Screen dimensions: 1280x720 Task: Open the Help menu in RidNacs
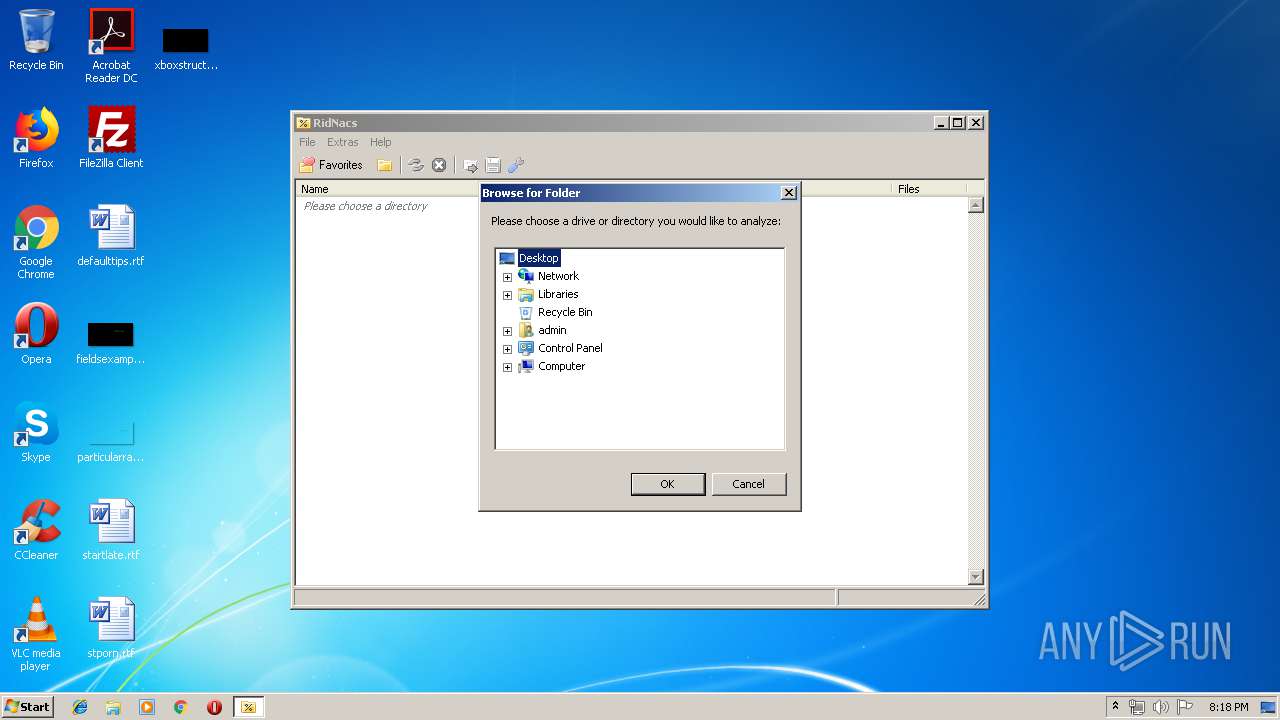click(x=380, y=142)
